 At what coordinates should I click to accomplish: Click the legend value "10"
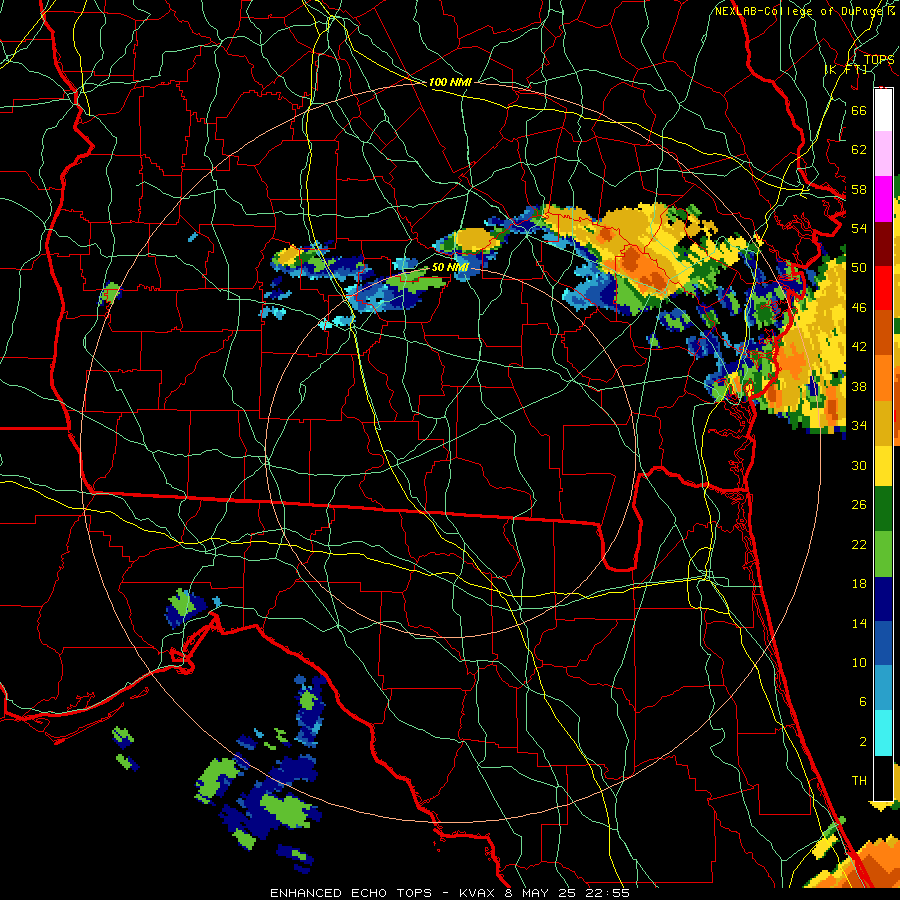[x=859, y=662]
